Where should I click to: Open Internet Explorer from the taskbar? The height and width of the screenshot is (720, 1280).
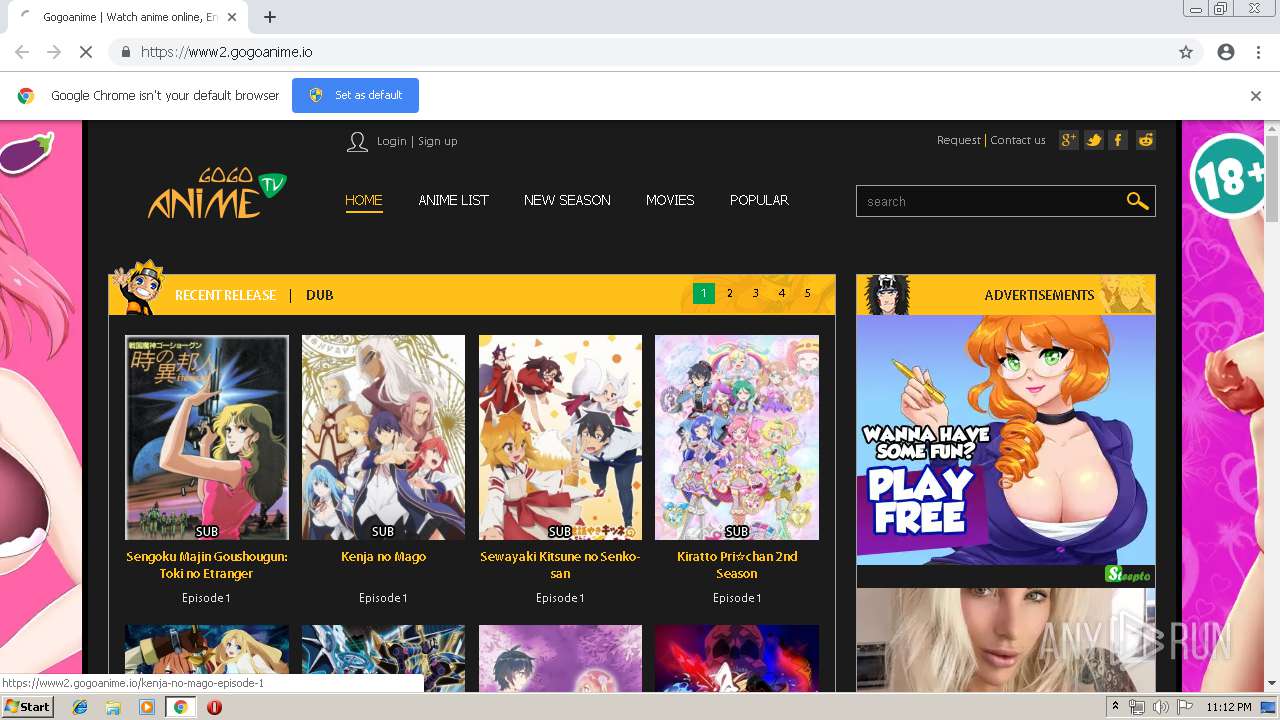80,707
